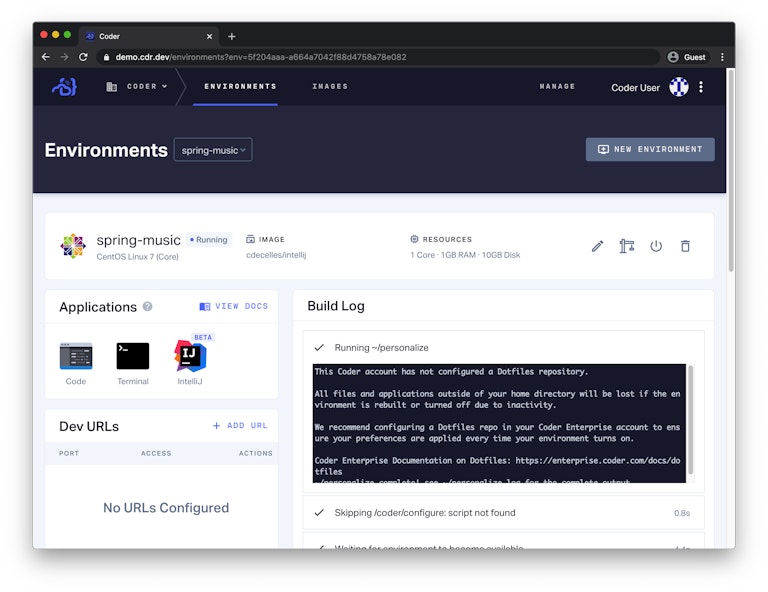The width and height of the screenshot is (768, 592).
Task: Open the MANAGE menu
Action: [557, 86]
